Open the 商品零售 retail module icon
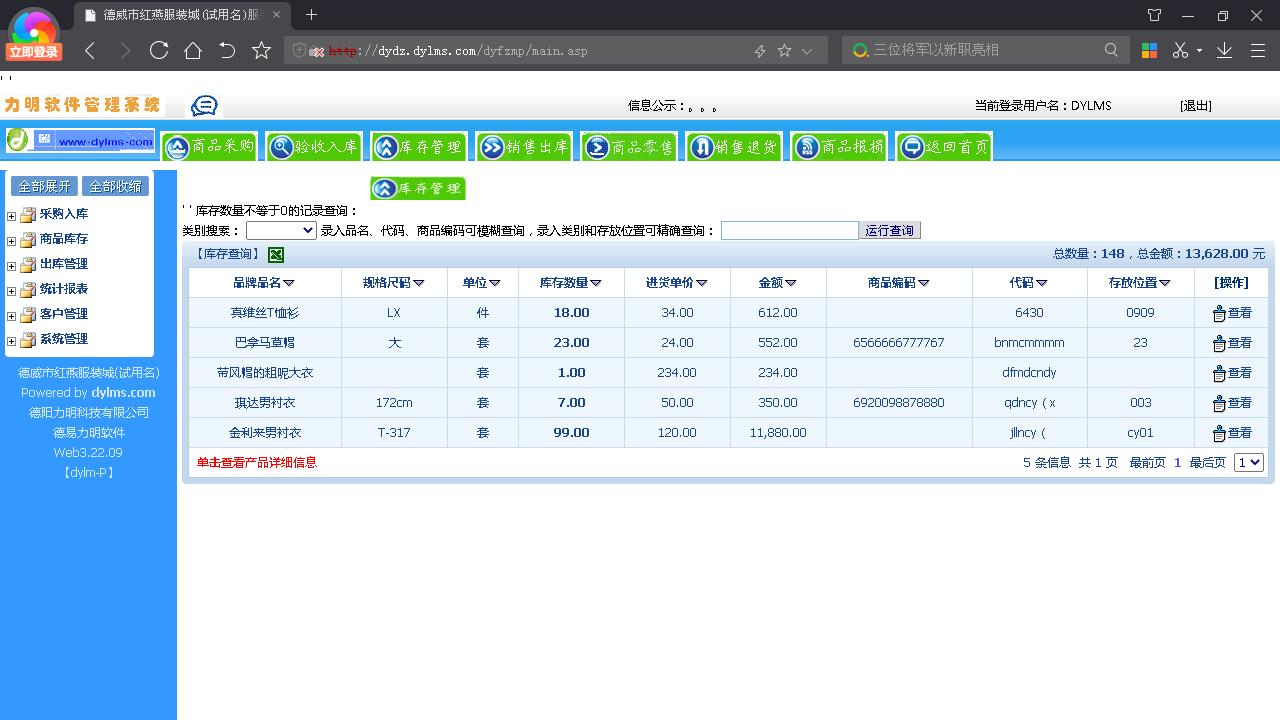The height and width of the screenshot is (720, 1280). (x=629, y=146)
